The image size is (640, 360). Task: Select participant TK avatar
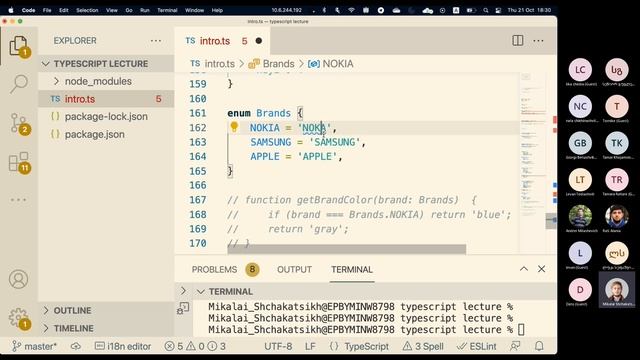click(617, 143)
